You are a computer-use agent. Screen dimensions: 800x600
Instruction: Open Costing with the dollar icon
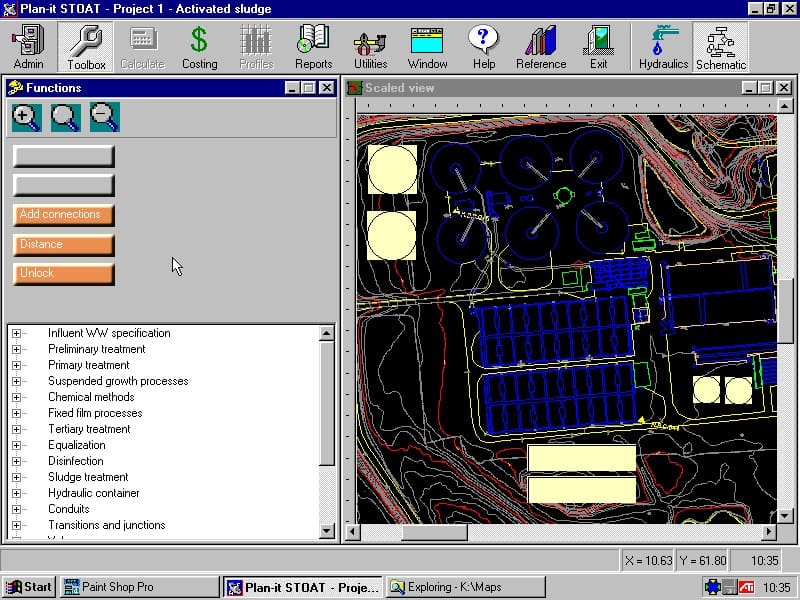199,47
